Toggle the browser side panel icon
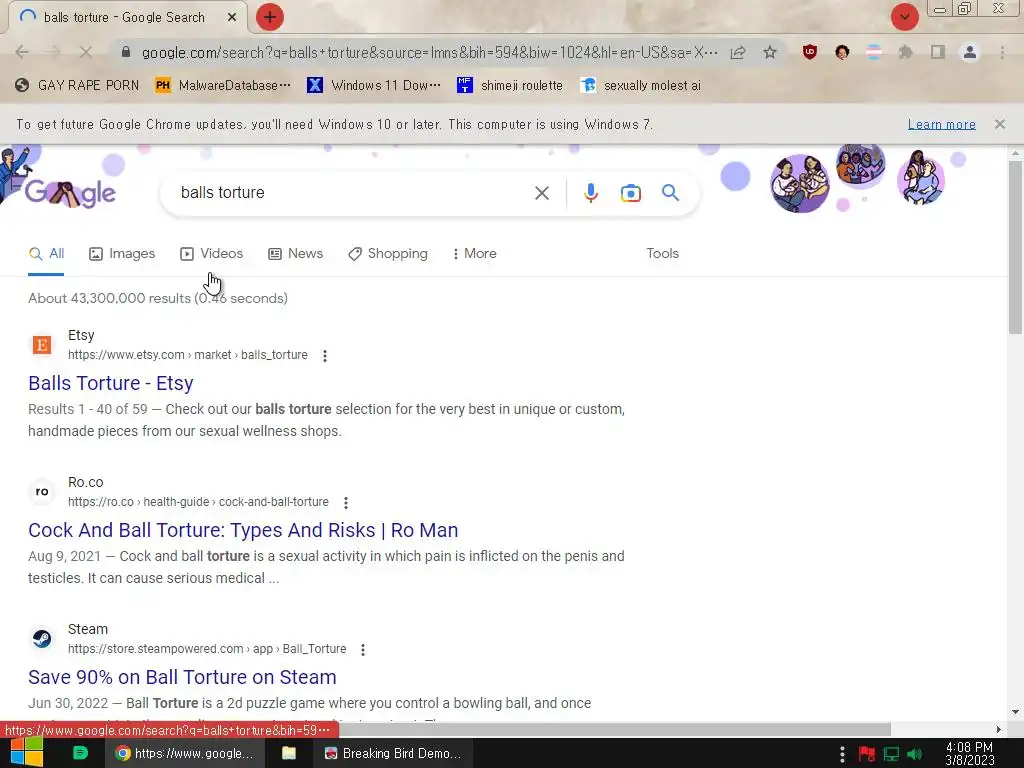 [937, 52]
